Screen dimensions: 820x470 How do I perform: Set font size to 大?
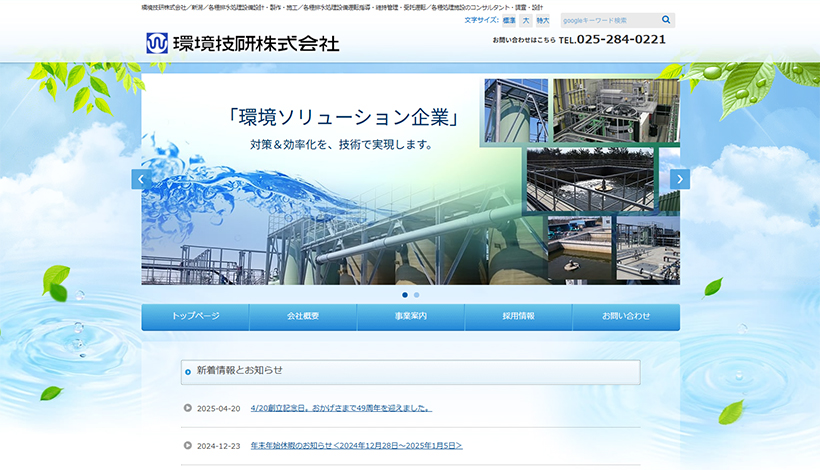(526, 20)
